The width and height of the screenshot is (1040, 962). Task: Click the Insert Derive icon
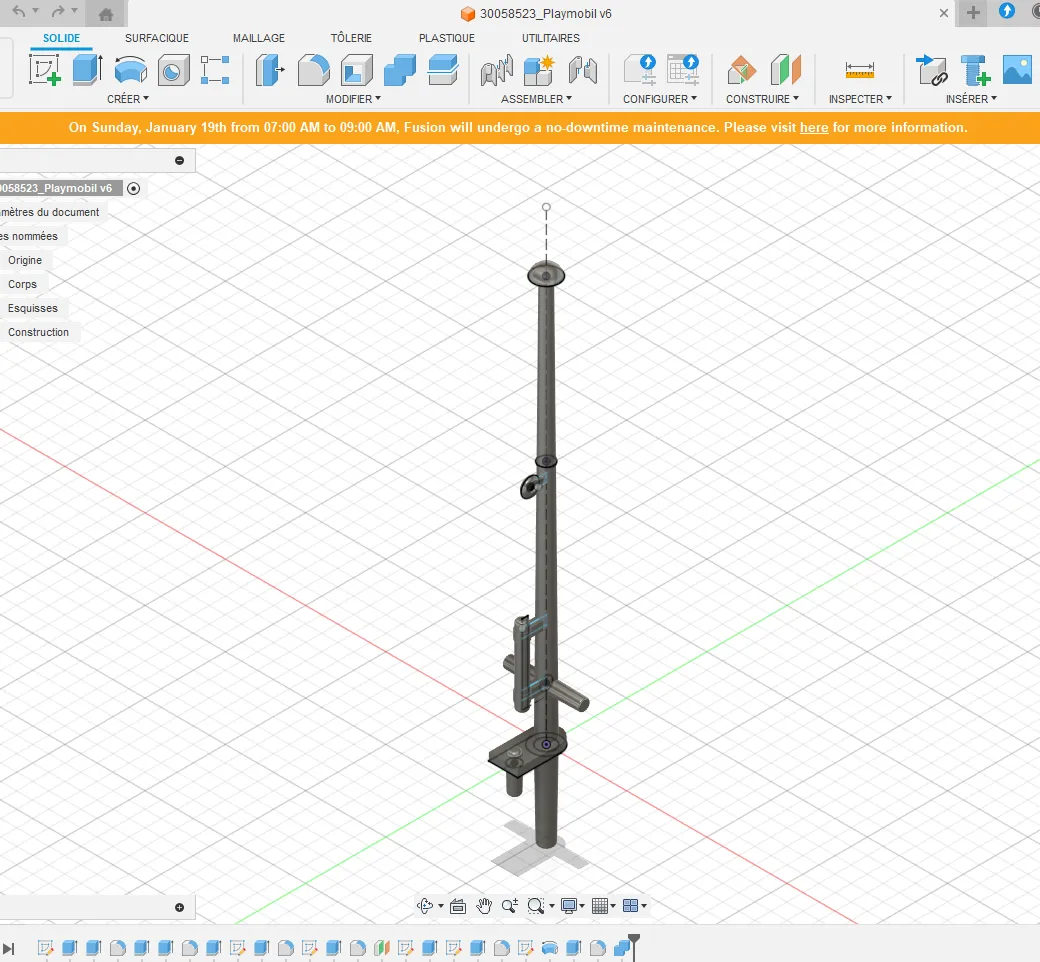coord(932,70)
